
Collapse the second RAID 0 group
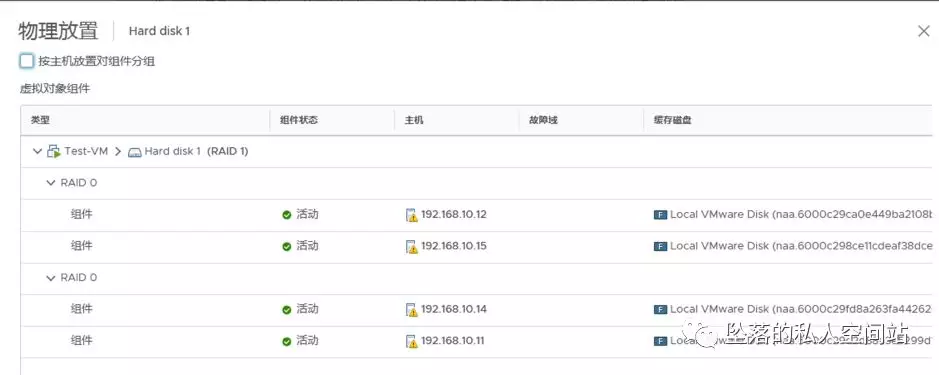tap(50, 277)
